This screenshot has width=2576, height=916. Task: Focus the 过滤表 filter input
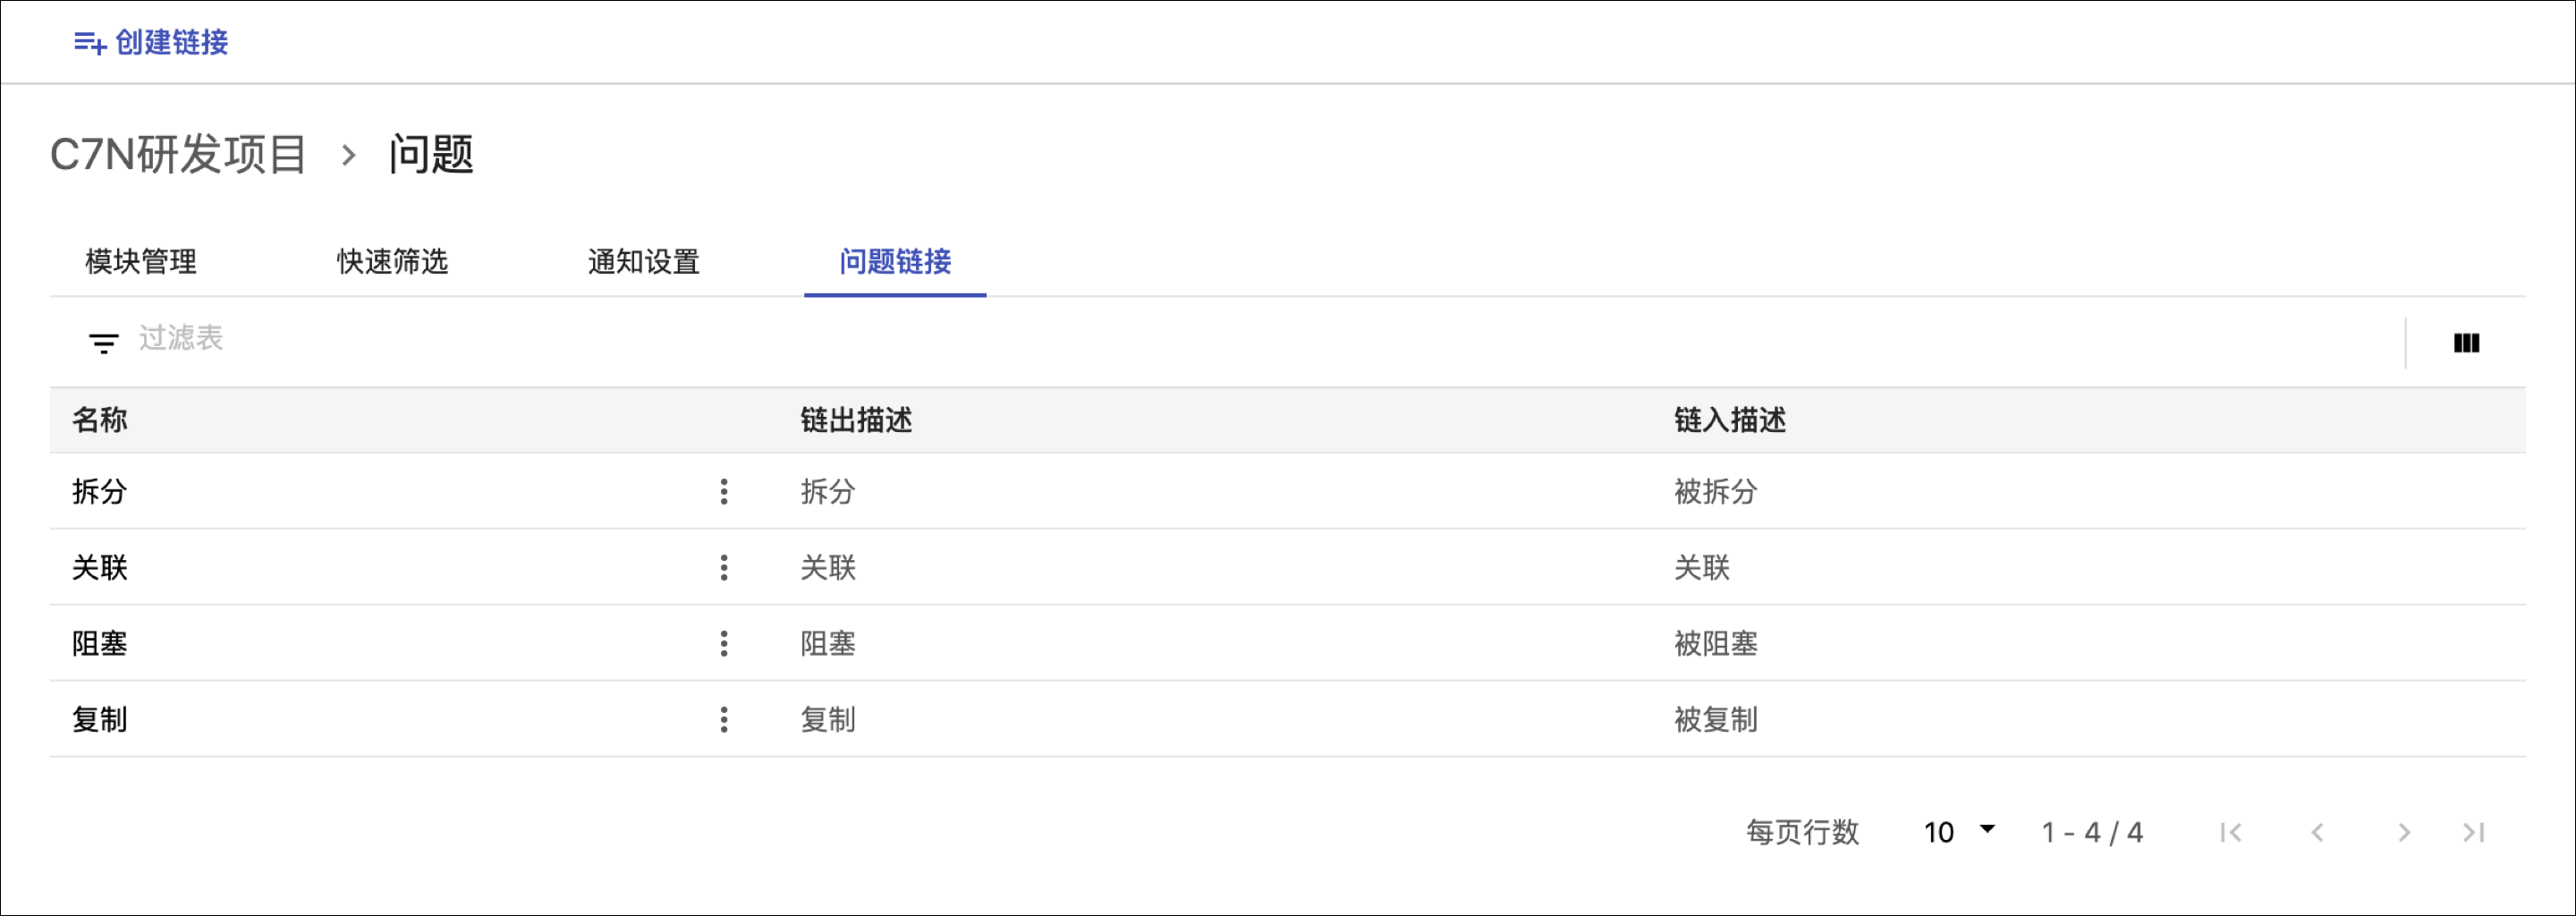pyautogui.click(x=600, y=338)
